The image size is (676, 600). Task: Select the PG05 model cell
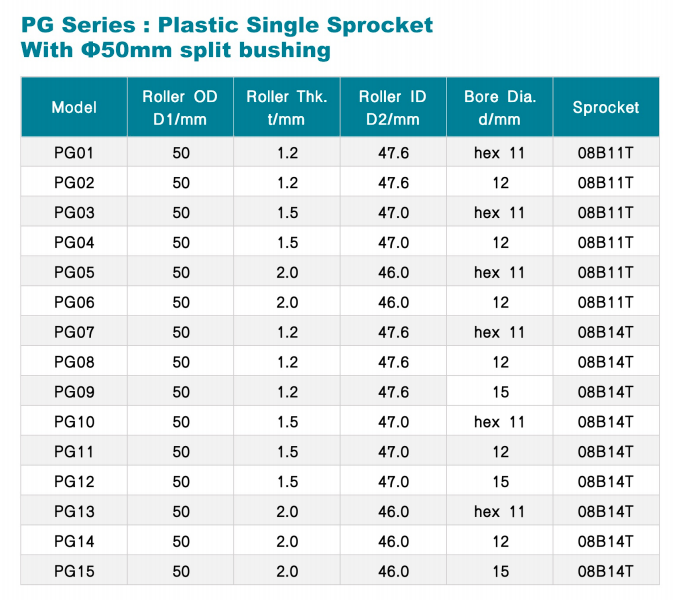pyautogui.click(x=74, y=272)
